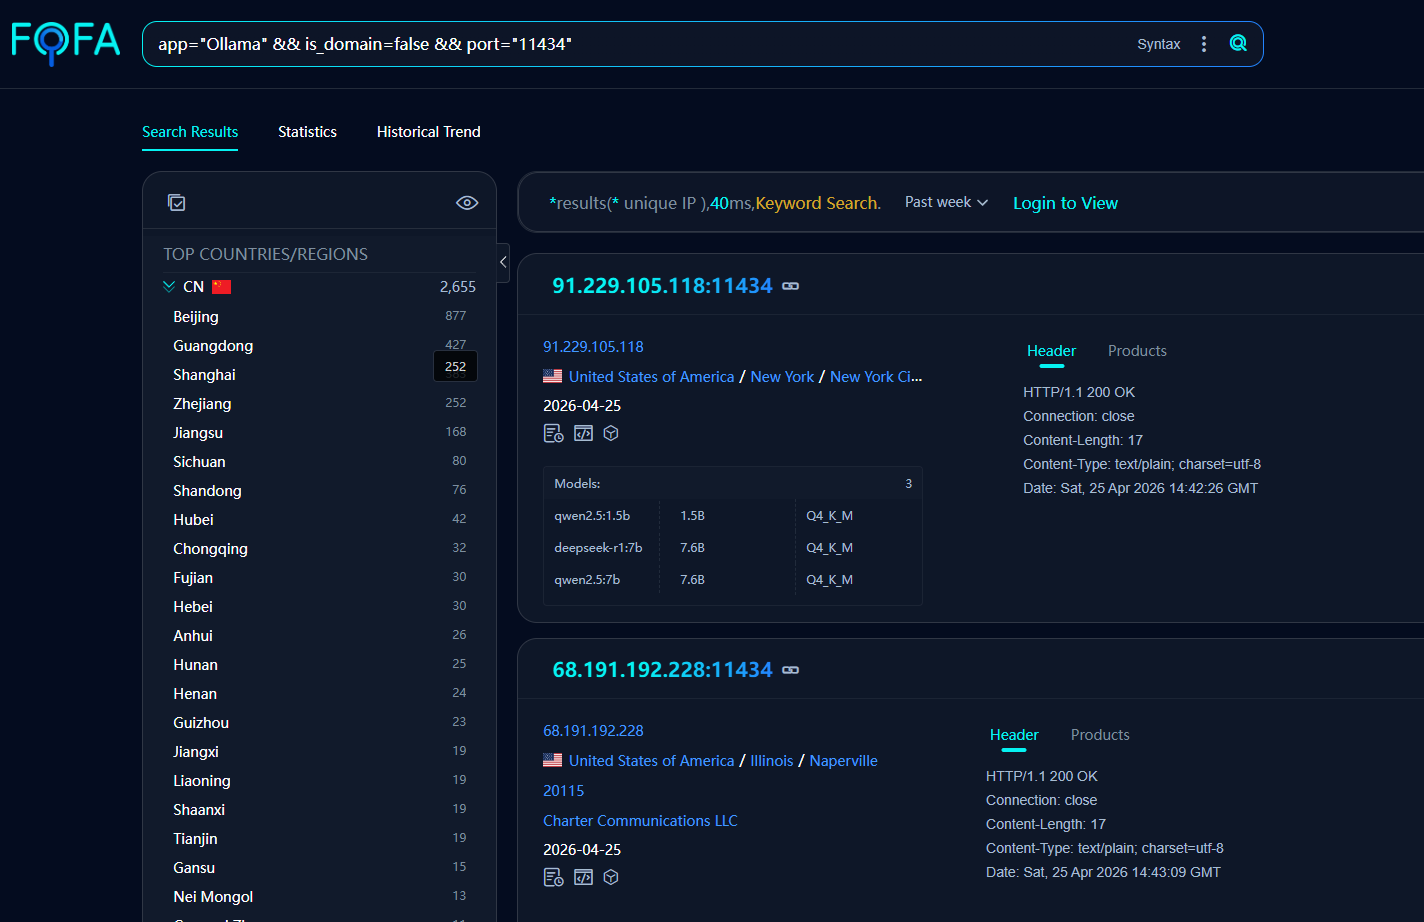Filter by Beijing region

tap(196, 317)
